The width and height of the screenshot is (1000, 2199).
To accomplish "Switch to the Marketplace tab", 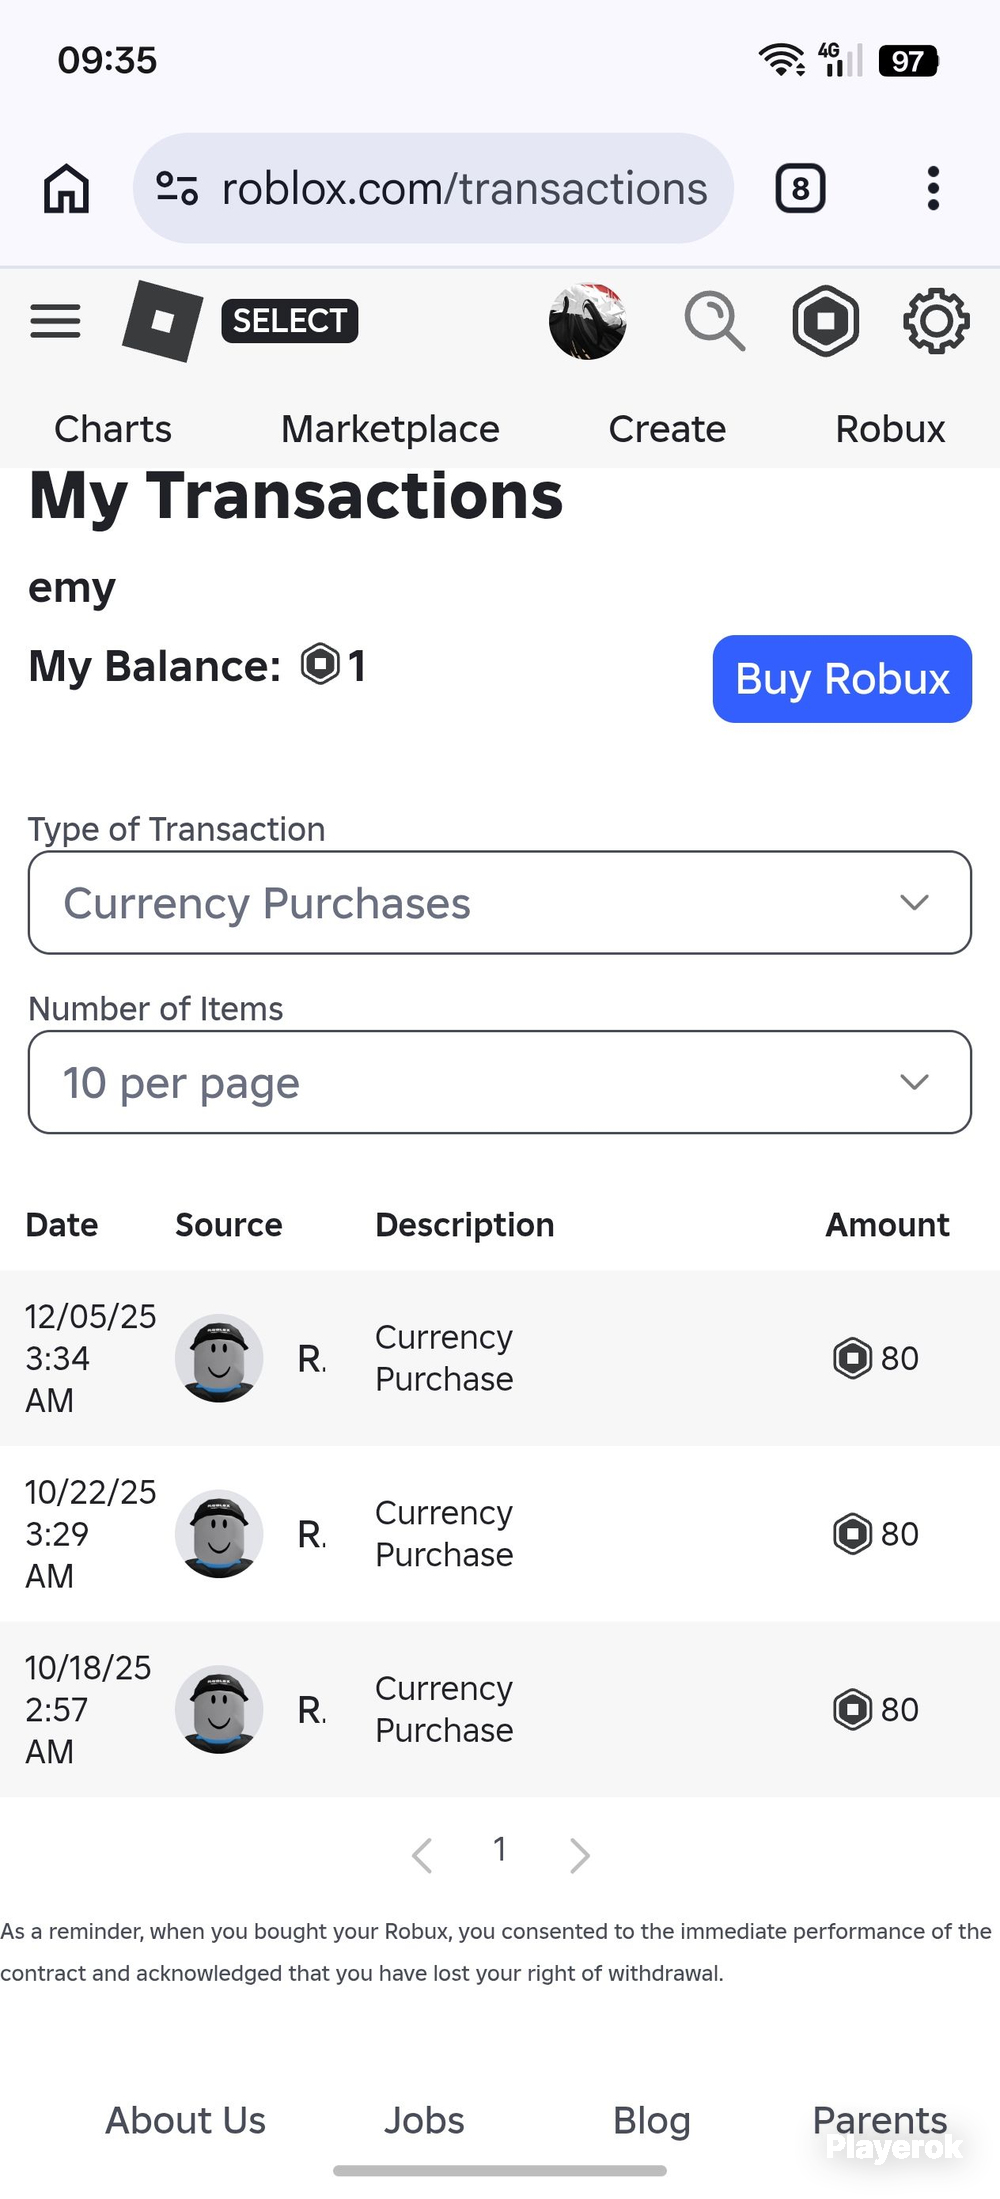I will 390,429.
